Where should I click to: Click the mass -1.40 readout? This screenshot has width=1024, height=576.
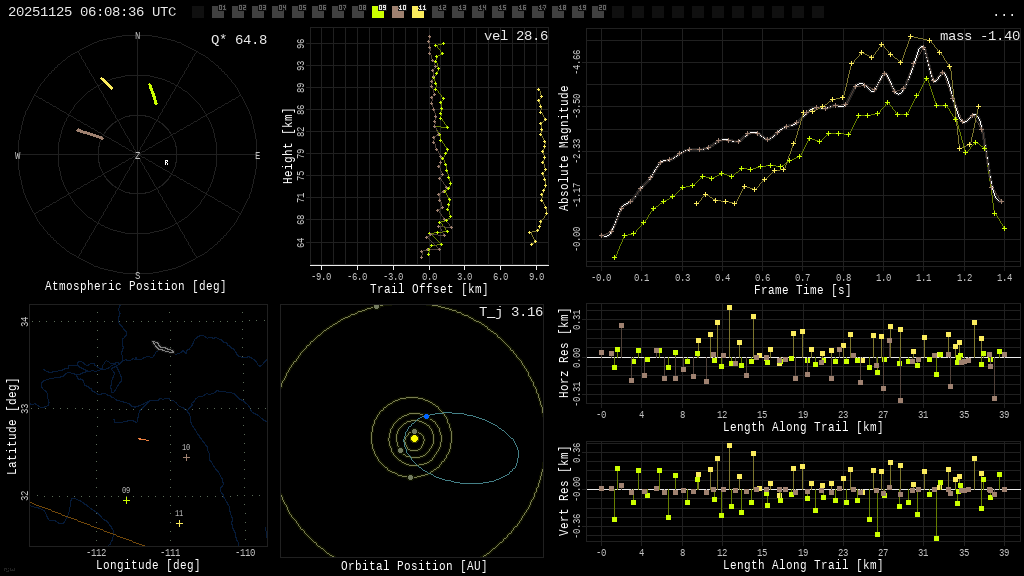click(x=979, y=36)
